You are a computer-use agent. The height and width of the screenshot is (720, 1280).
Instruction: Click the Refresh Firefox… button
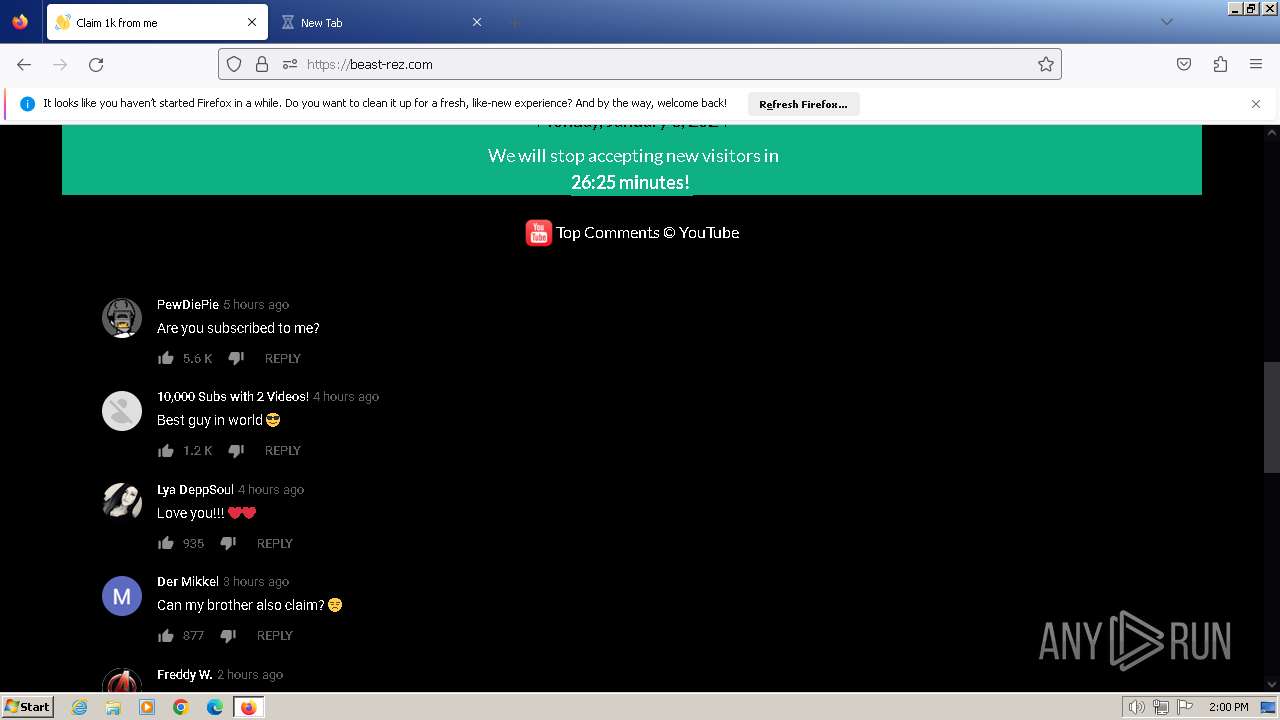pyautogui.click(x=803, y=104)
